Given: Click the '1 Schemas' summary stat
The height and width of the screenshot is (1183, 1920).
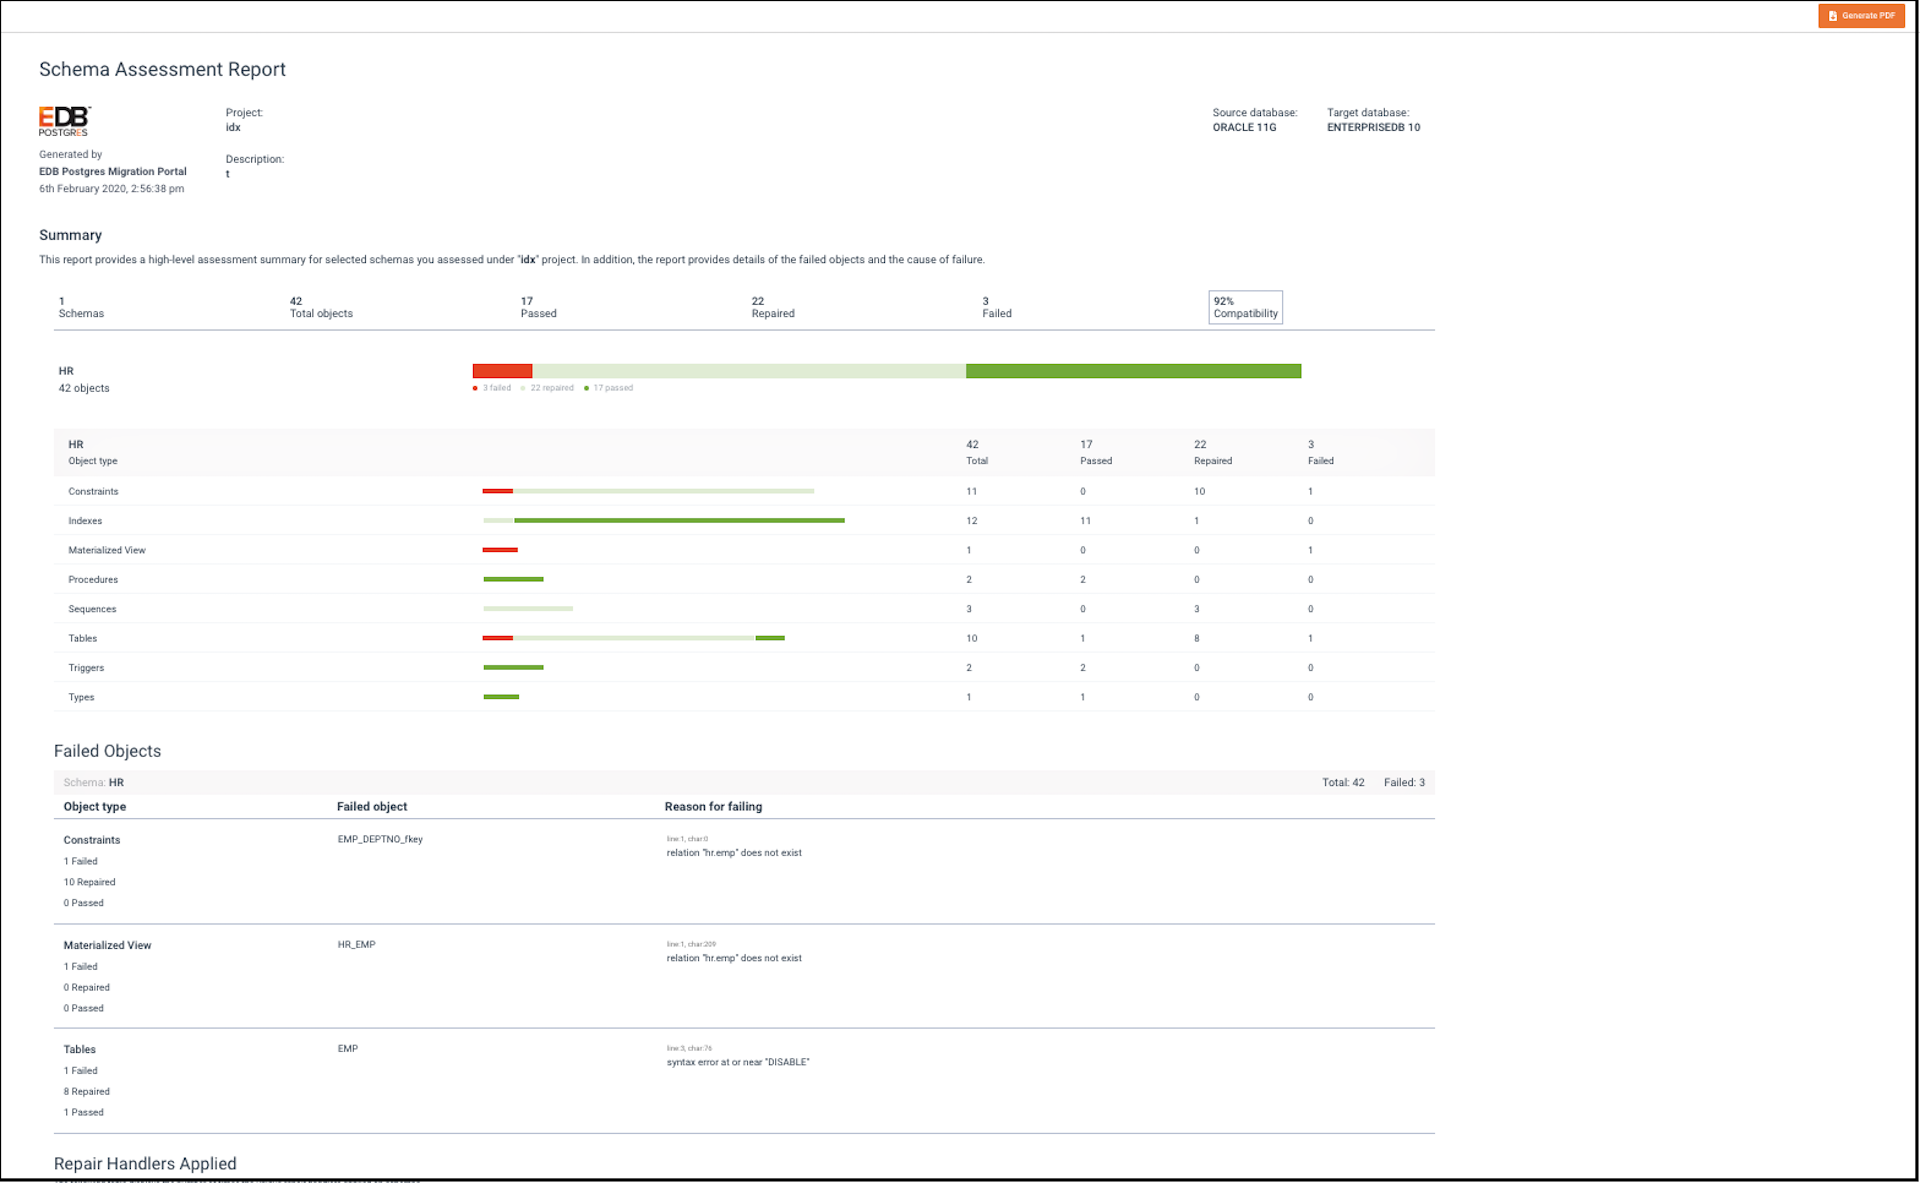Looking at the screenshot, I should [81, 307].
